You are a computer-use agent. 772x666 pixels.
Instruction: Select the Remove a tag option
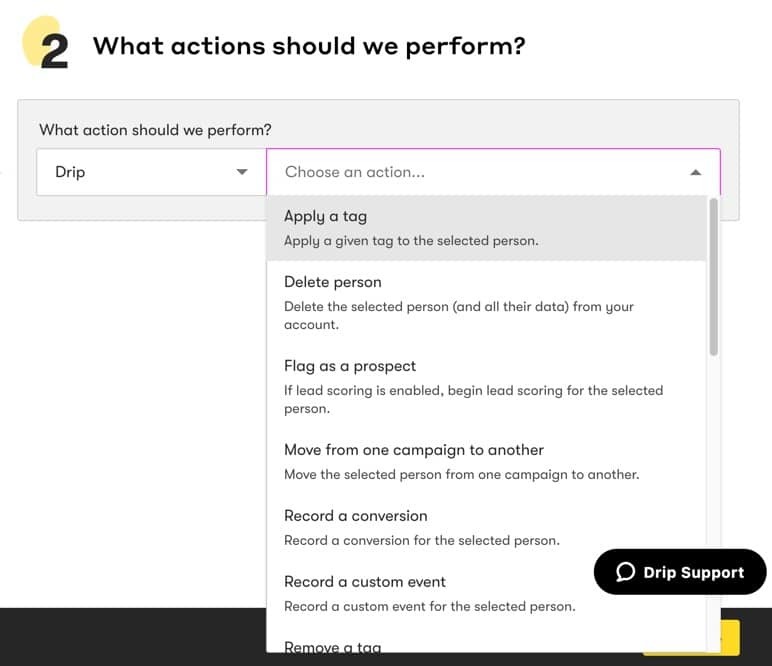(333, 647)
